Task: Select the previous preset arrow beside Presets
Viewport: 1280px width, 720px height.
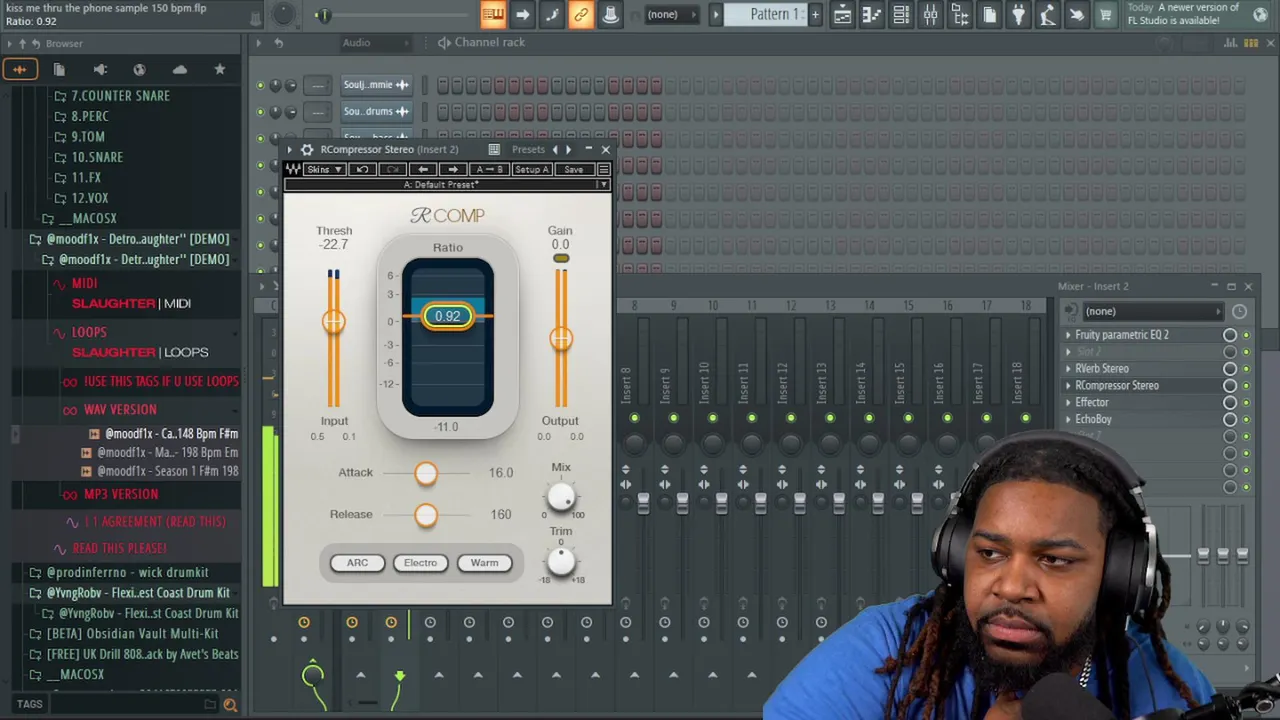Action: click(555, 150)
